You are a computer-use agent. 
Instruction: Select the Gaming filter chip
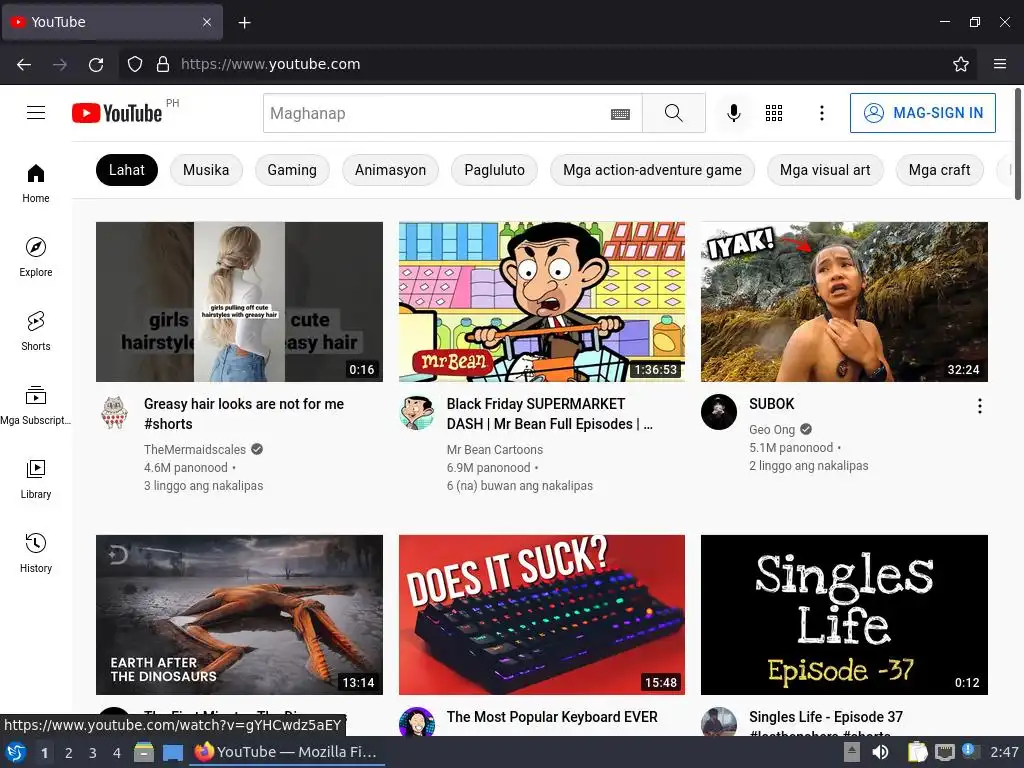click(292, 170)
